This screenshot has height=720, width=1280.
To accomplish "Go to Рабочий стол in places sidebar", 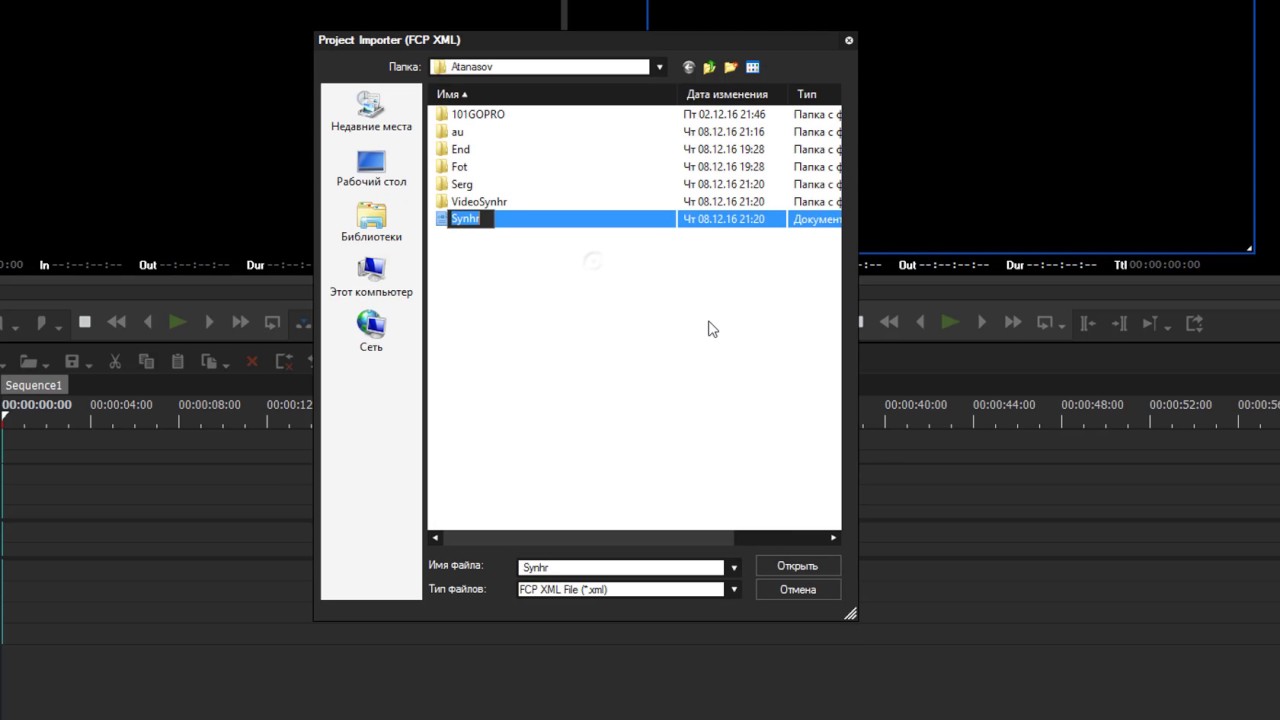I will tap(371, 167).
